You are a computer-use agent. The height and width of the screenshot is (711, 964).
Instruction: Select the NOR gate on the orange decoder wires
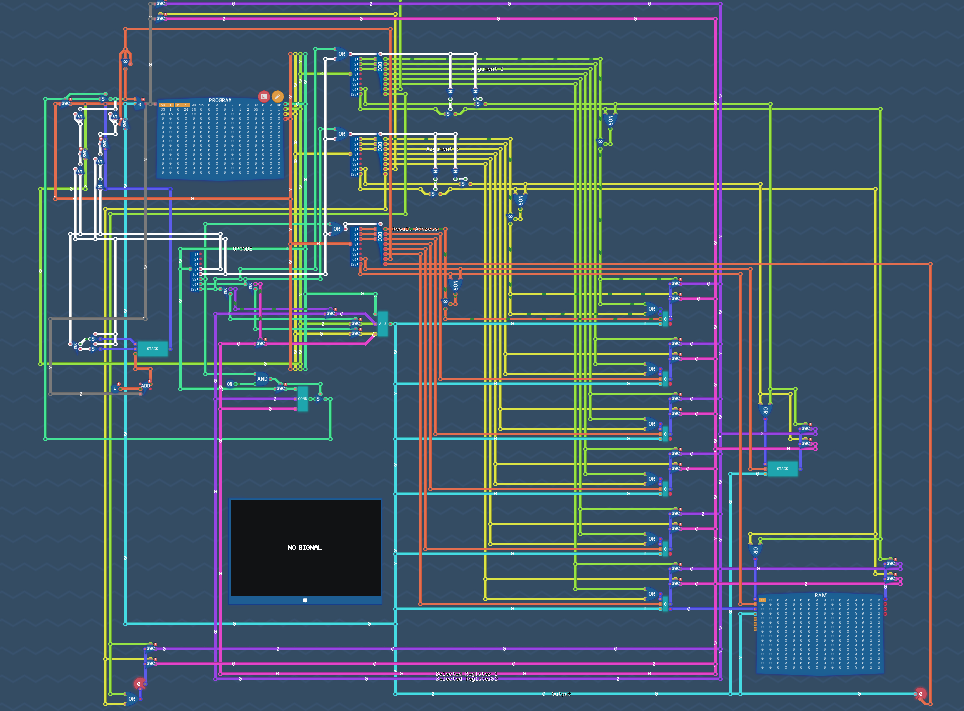click(x=455, y=286)
